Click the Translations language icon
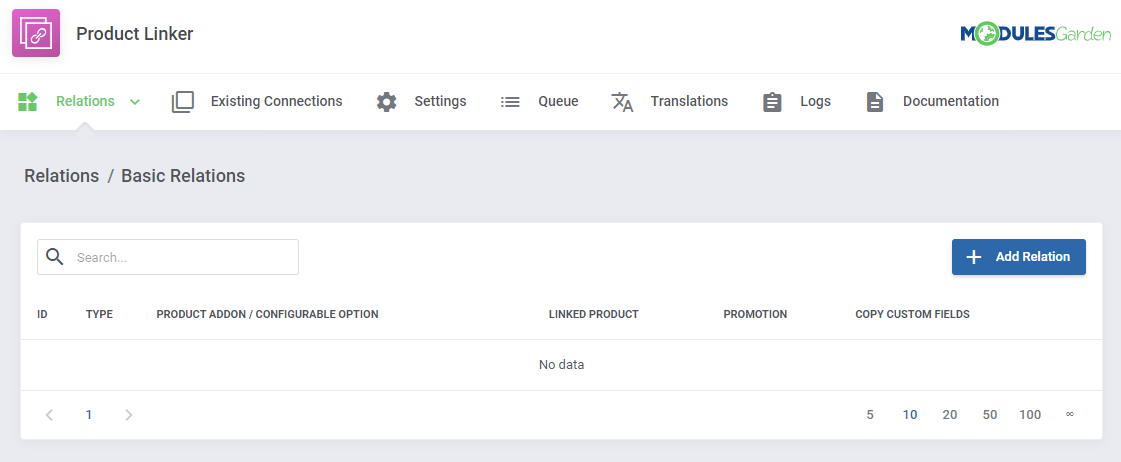The image size is (1121, 462). (623, 102)
